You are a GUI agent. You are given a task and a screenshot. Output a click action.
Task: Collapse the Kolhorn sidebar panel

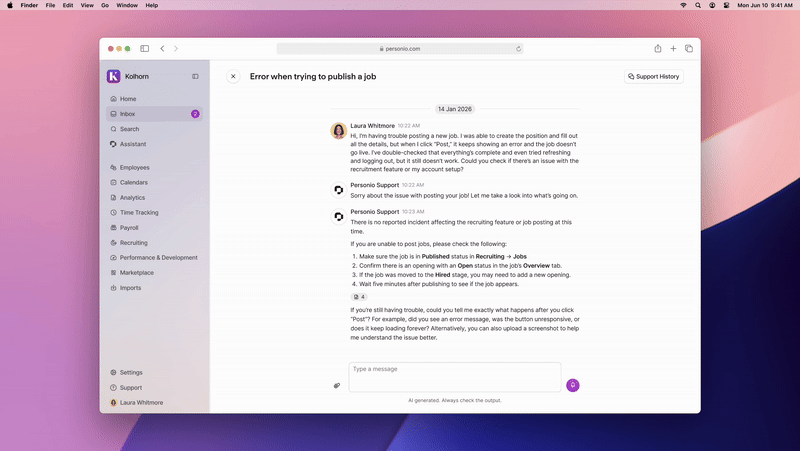(x=195, y=76)
